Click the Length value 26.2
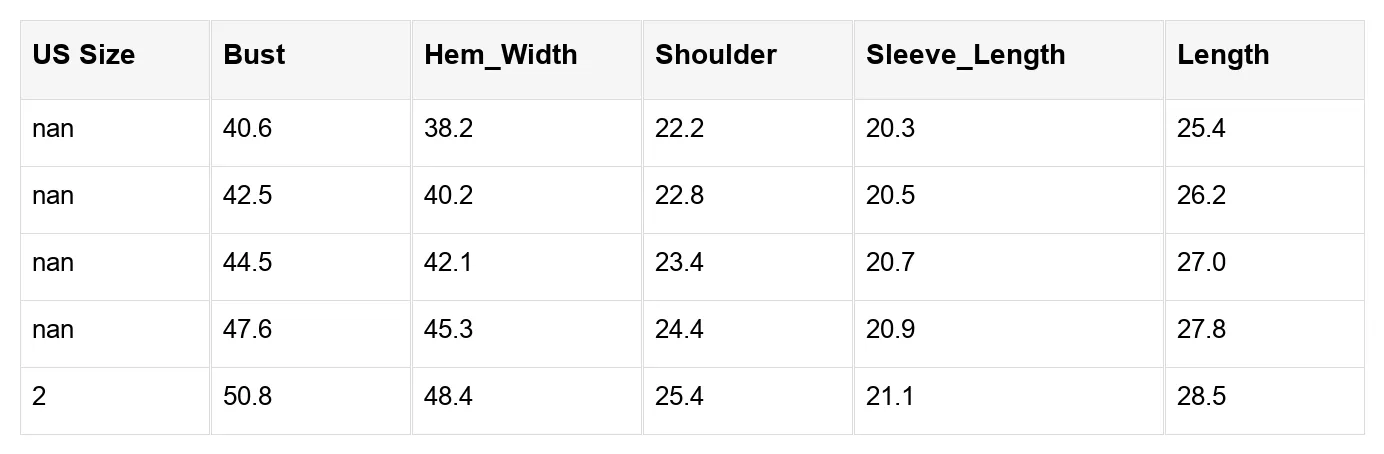This screenshot has height=454, width=1384. [x=1201, y=196]
